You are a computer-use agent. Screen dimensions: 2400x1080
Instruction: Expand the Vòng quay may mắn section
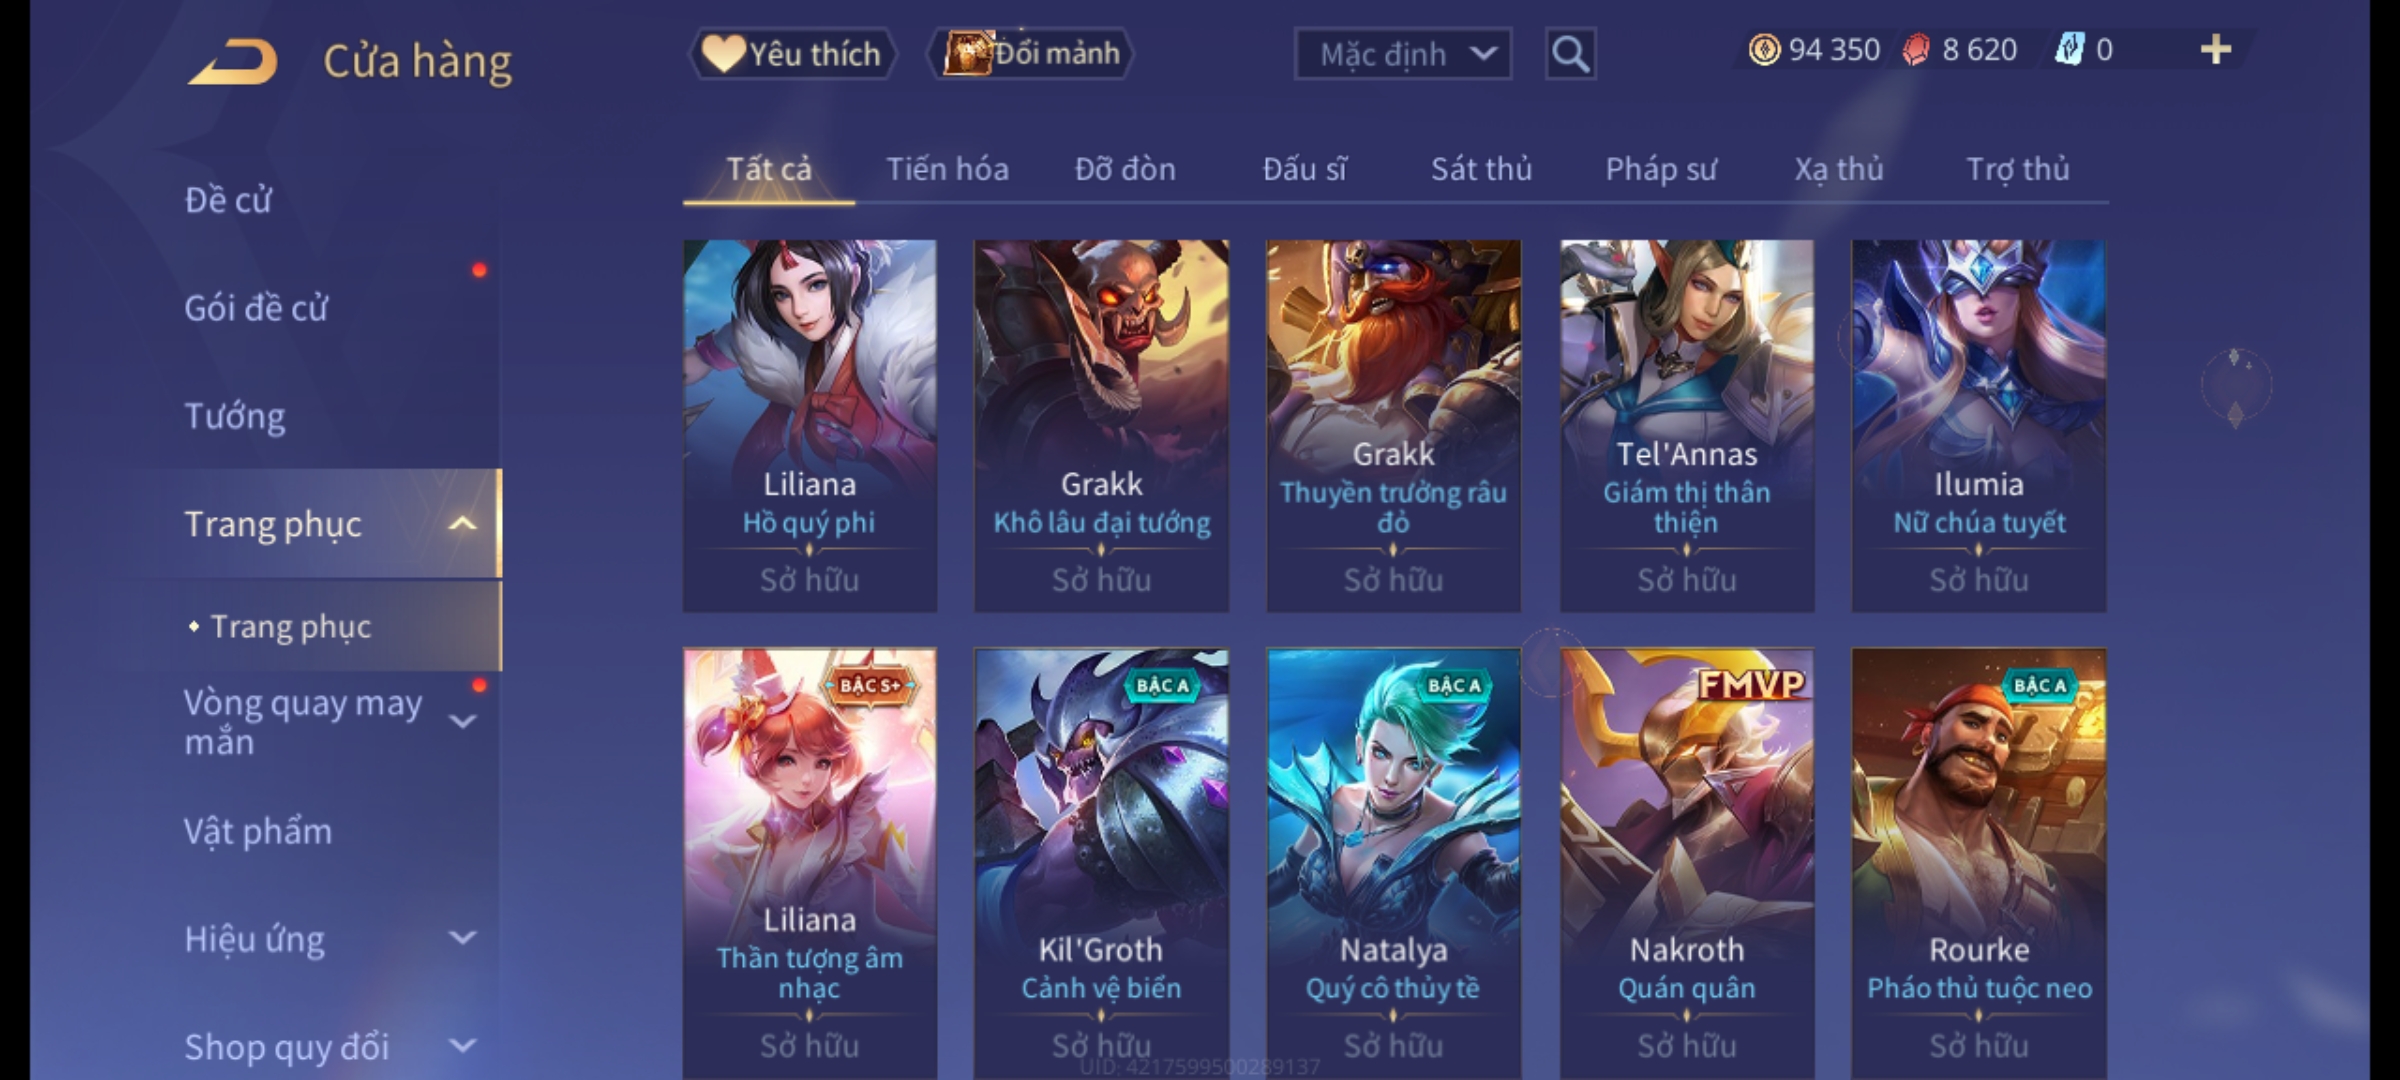462,722
